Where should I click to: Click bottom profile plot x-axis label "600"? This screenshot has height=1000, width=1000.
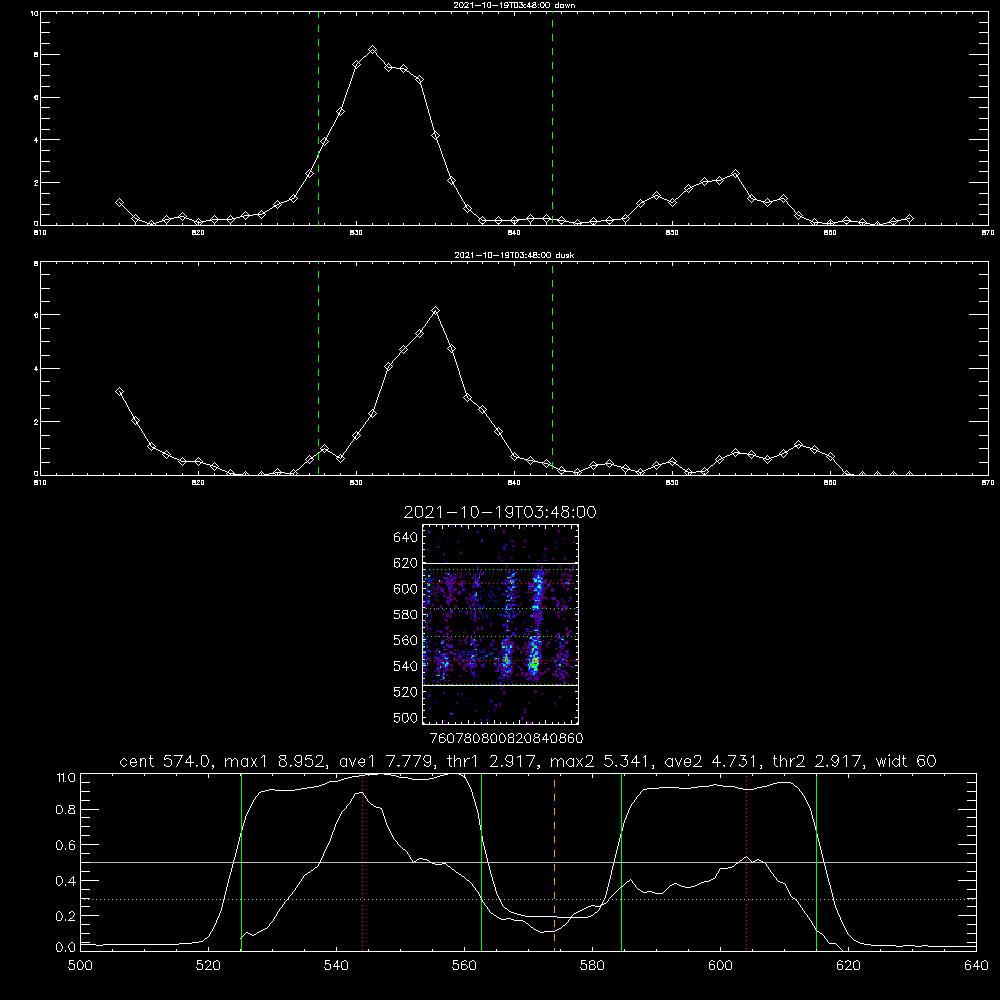721,966
